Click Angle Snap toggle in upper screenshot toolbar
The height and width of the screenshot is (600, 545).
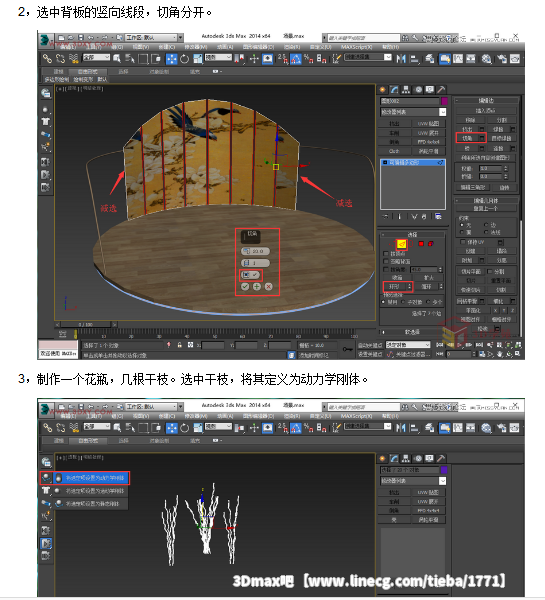(295, 59)
